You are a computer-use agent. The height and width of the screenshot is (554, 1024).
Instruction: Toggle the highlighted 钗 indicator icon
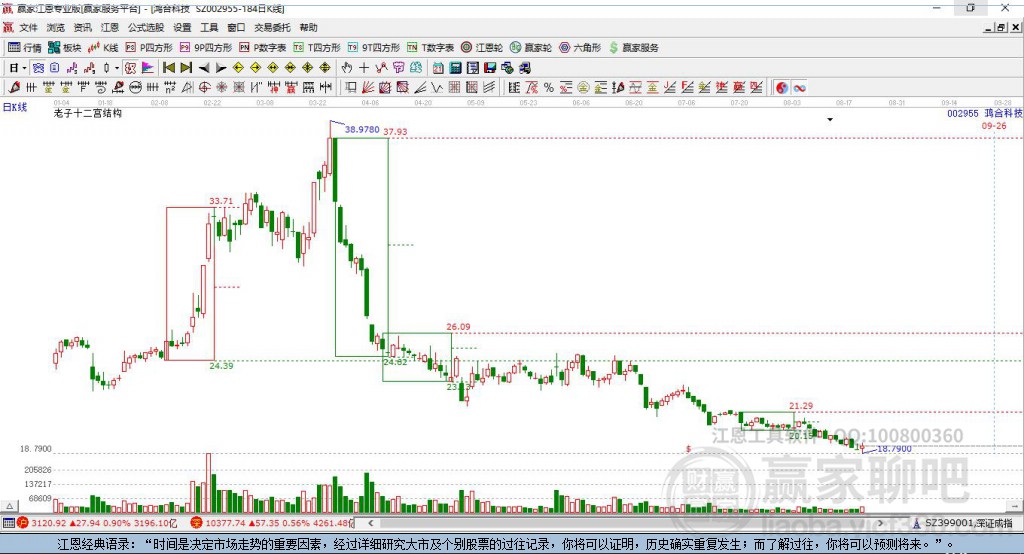point(131,68)
